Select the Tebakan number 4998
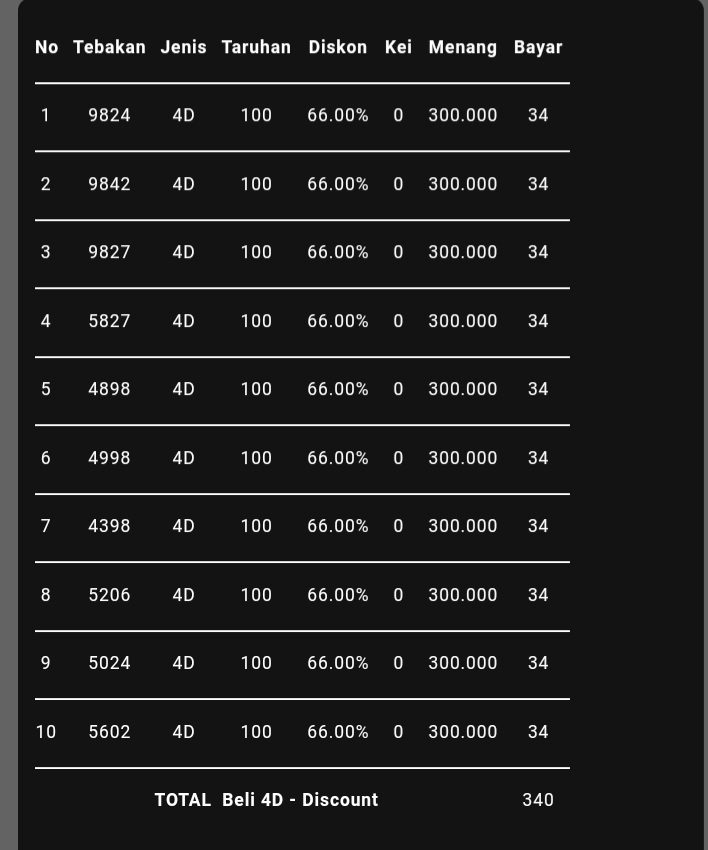 (x=109, y=458)
